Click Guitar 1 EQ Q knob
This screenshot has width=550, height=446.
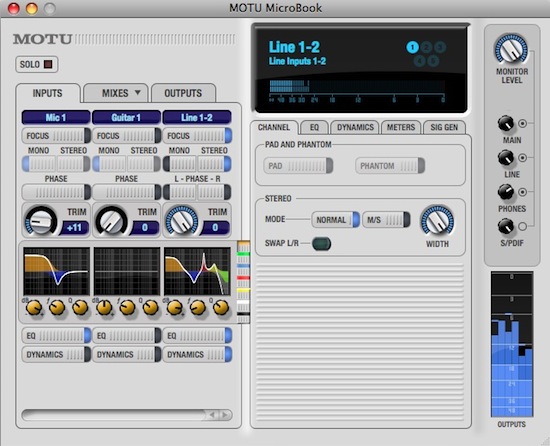(151, 308)
